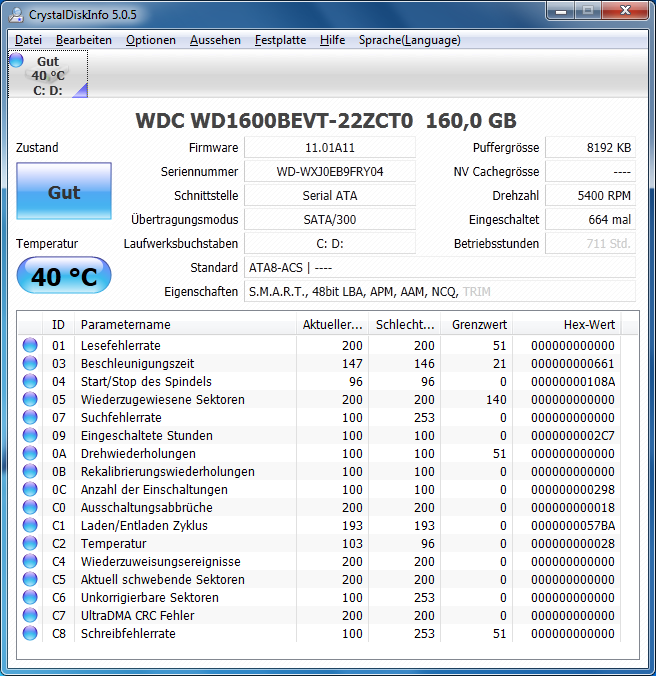Click the Schlecht... column header
The image size is (656, 676).
(x=405, y=324)
